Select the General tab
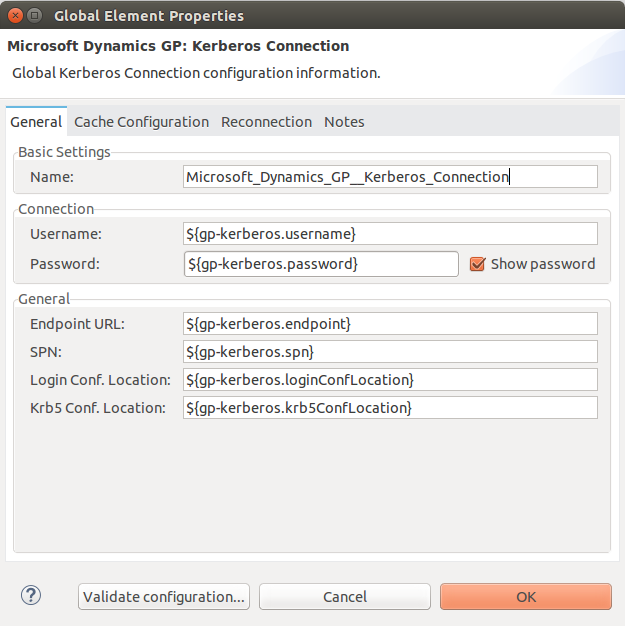Image resolution: width=625 pixels, height=626 pixels. [36, 122]
